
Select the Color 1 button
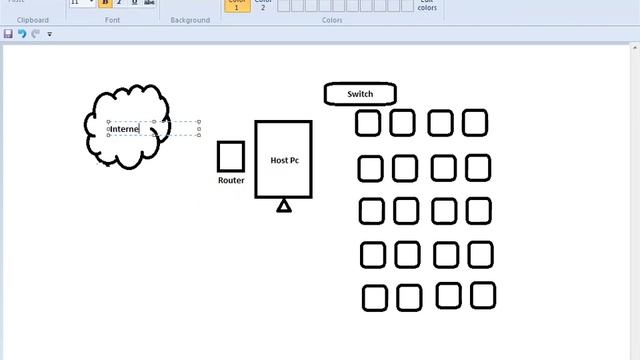(237, 6)
